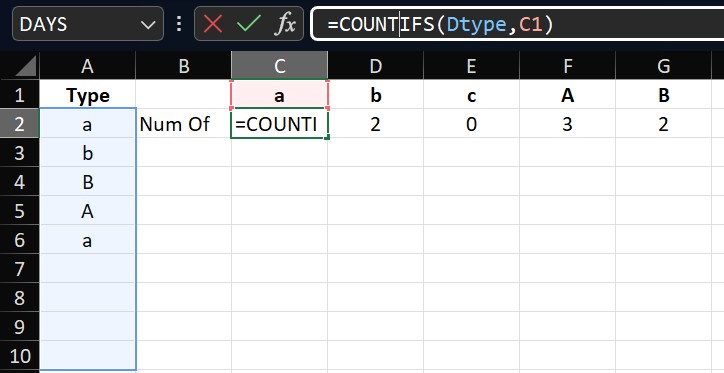Viewport: 724px width, 373px height.
Task: Click cell A5 containing uppercase A
Action: click(87, 211)
